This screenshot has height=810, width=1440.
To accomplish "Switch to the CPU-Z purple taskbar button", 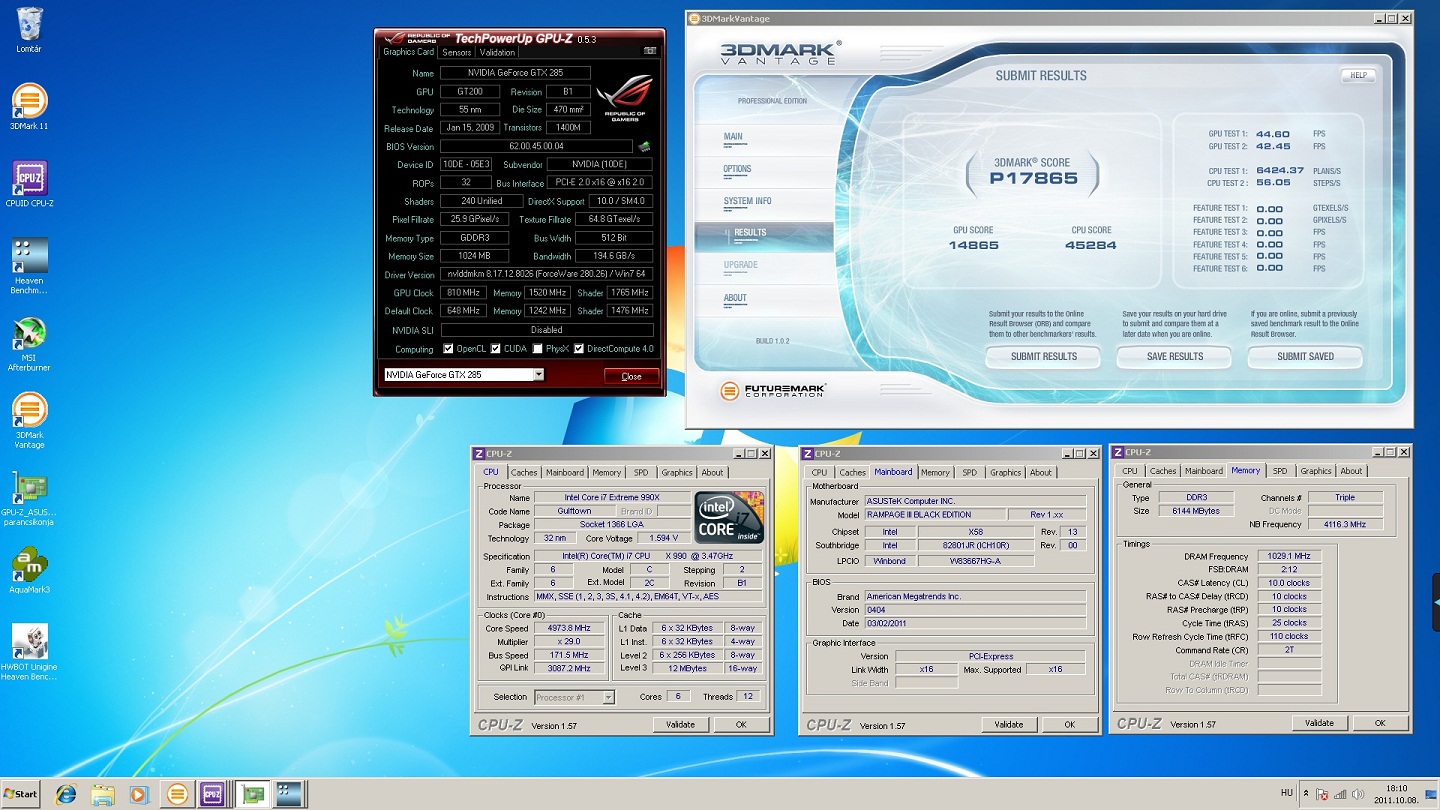I will point(211,794).
